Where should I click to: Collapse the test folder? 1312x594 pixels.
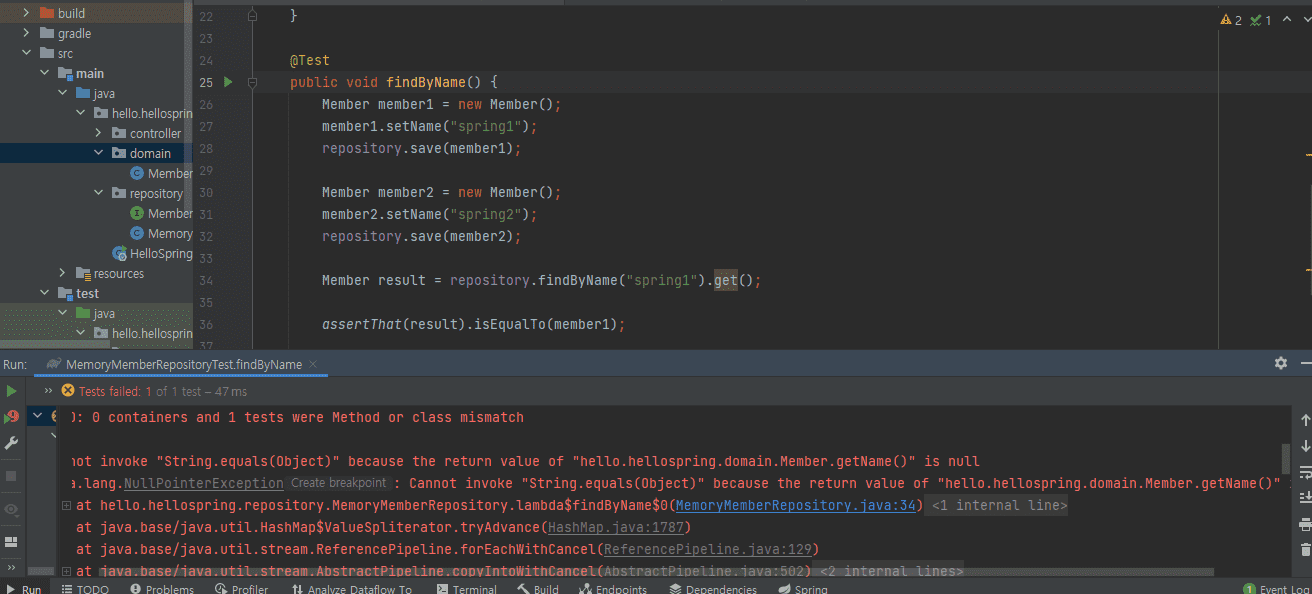(45, 293)
